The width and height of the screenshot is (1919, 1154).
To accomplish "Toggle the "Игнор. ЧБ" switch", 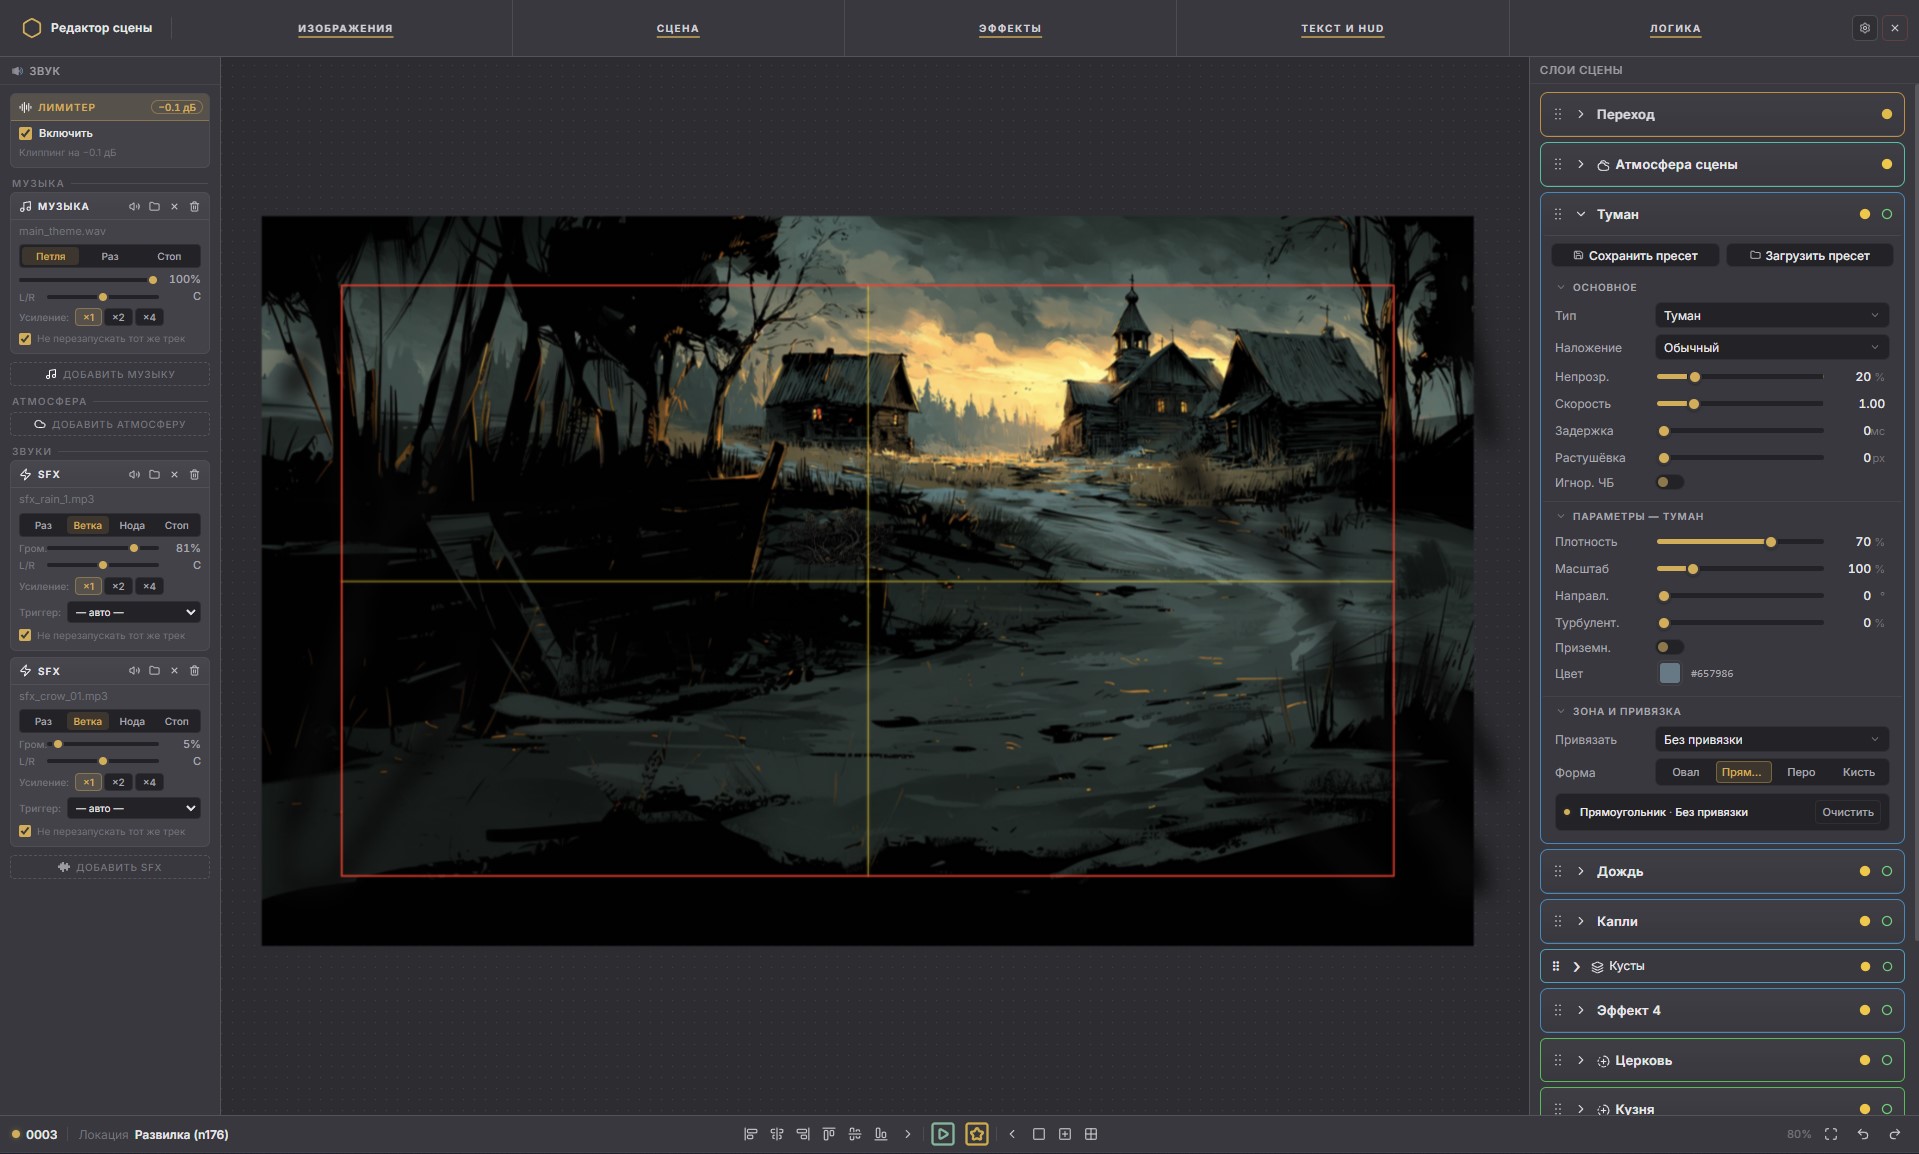I will (x=1670, y=482).
